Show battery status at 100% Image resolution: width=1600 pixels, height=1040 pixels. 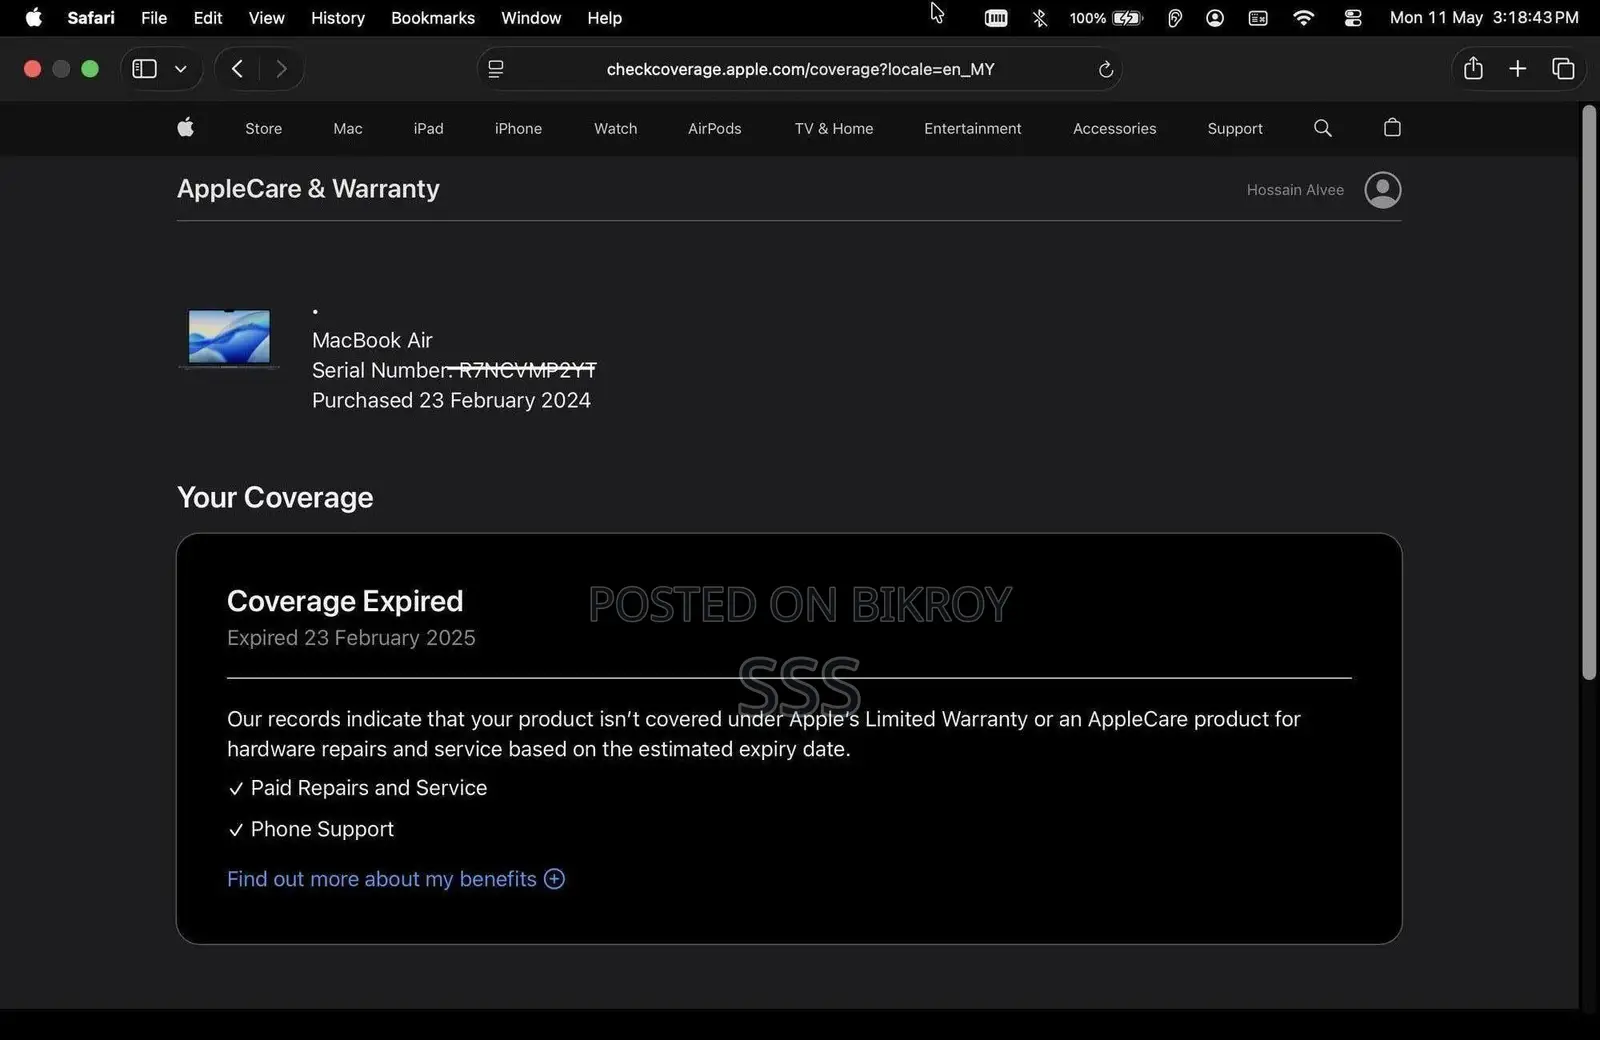[x=1106, y=18]
